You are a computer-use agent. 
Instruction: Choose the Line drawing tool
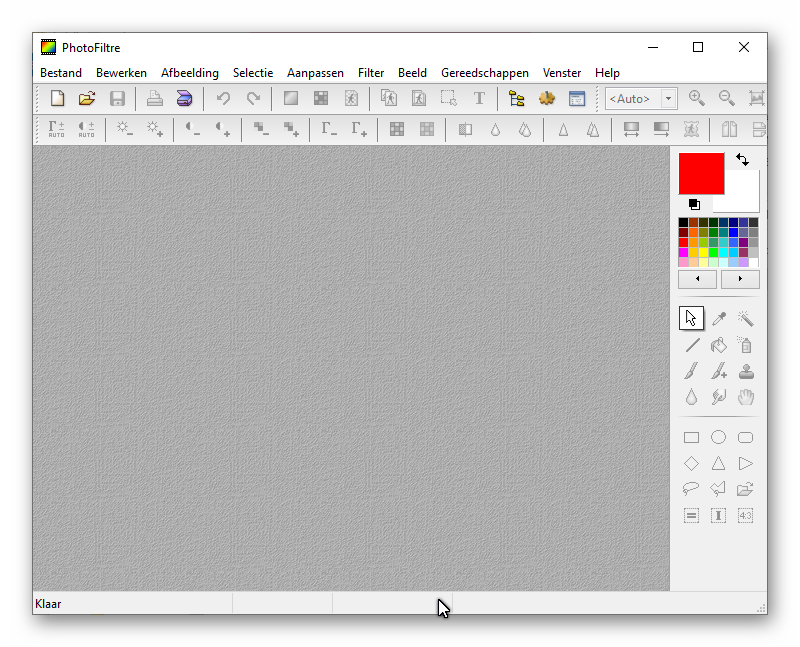[691, 345]
